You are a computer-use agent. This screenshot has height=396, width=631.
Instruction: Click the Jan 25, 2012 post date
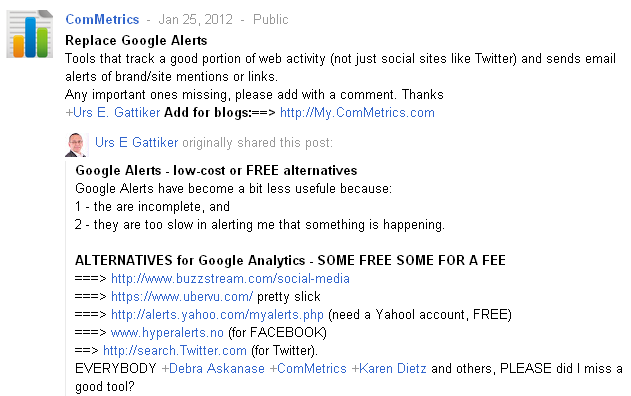(196, 19)
